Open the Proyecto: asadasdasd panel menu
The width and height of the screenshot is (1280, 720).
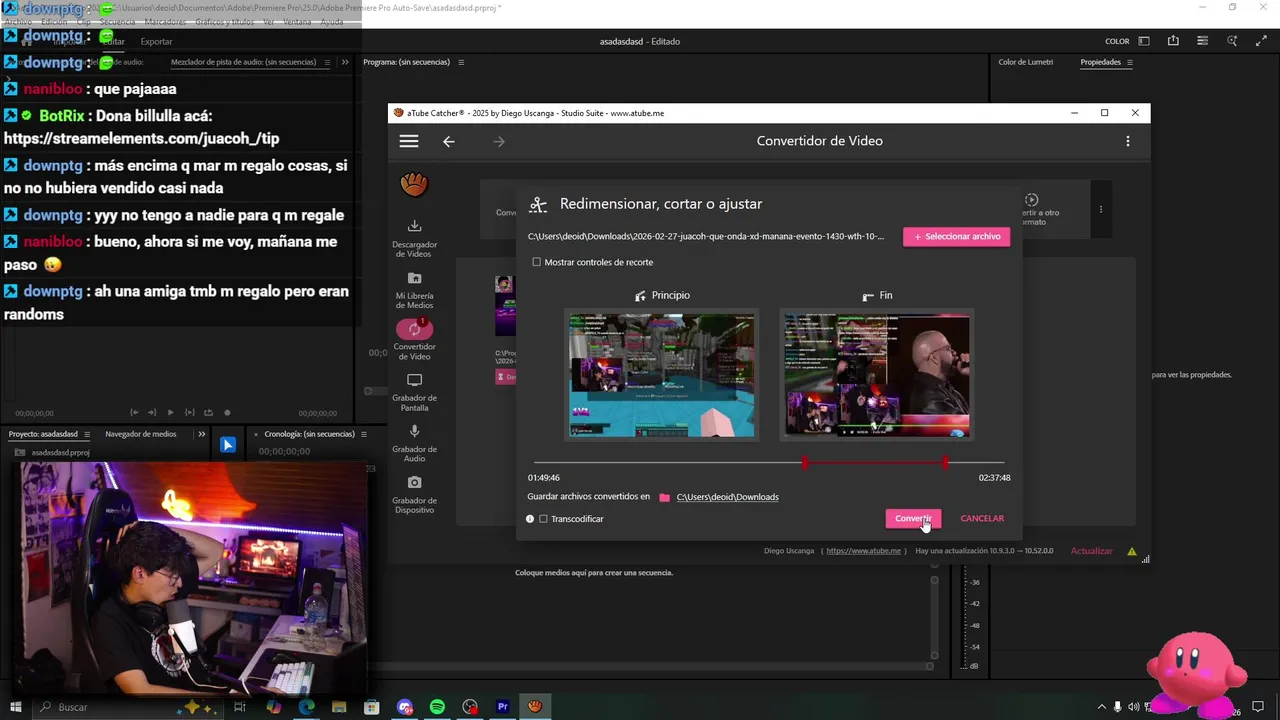coord(87,434)
